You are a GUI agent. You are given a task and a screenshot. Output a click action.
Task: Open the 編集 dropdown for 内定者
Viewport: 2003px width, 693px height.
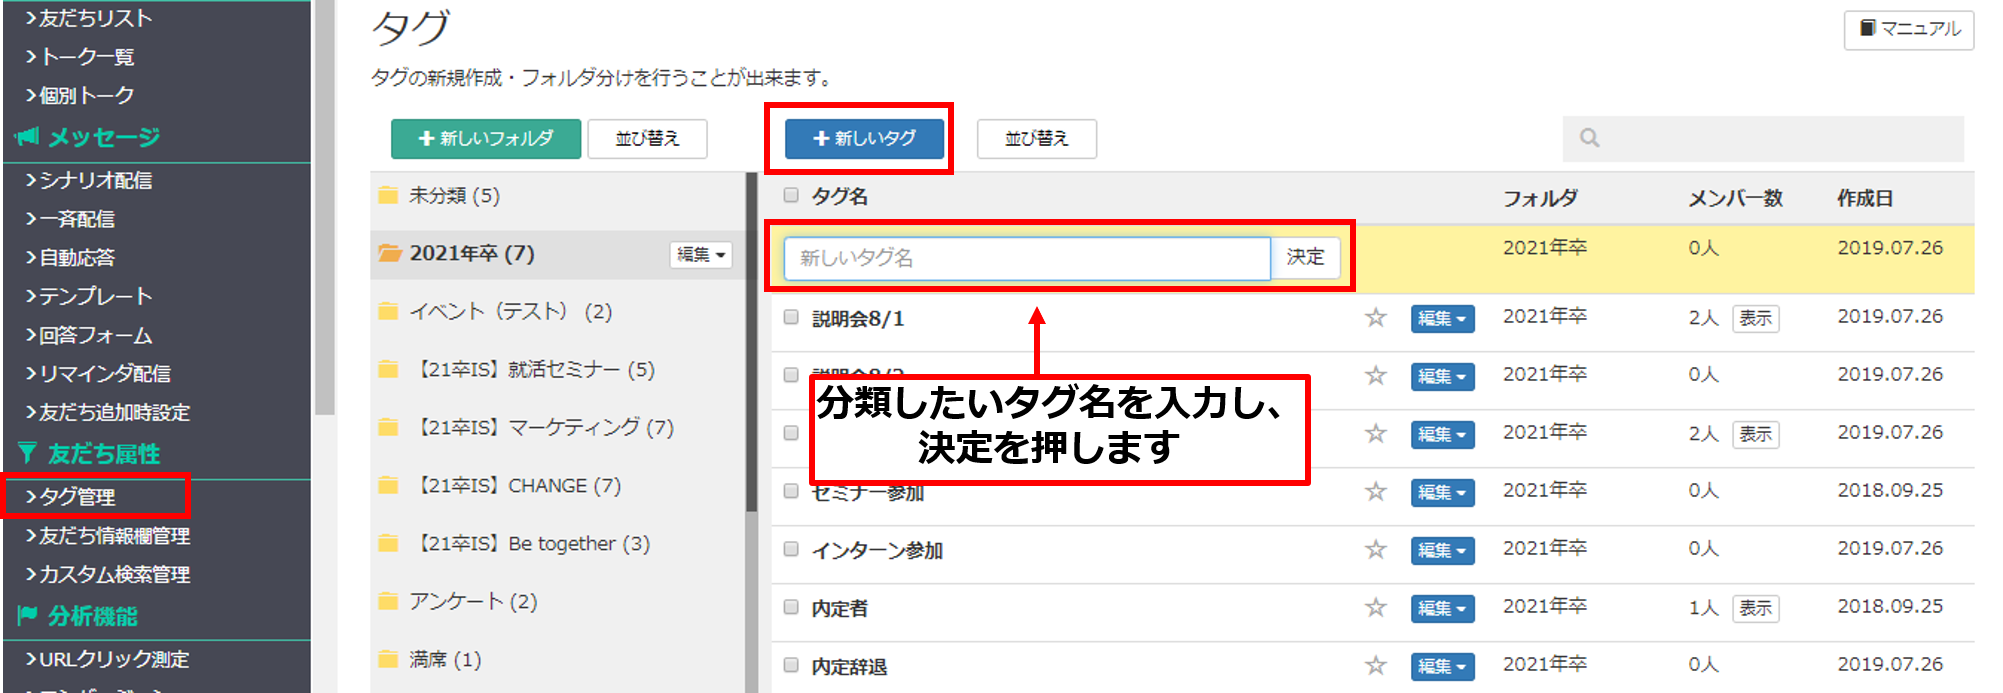[x=1442, y=609]
